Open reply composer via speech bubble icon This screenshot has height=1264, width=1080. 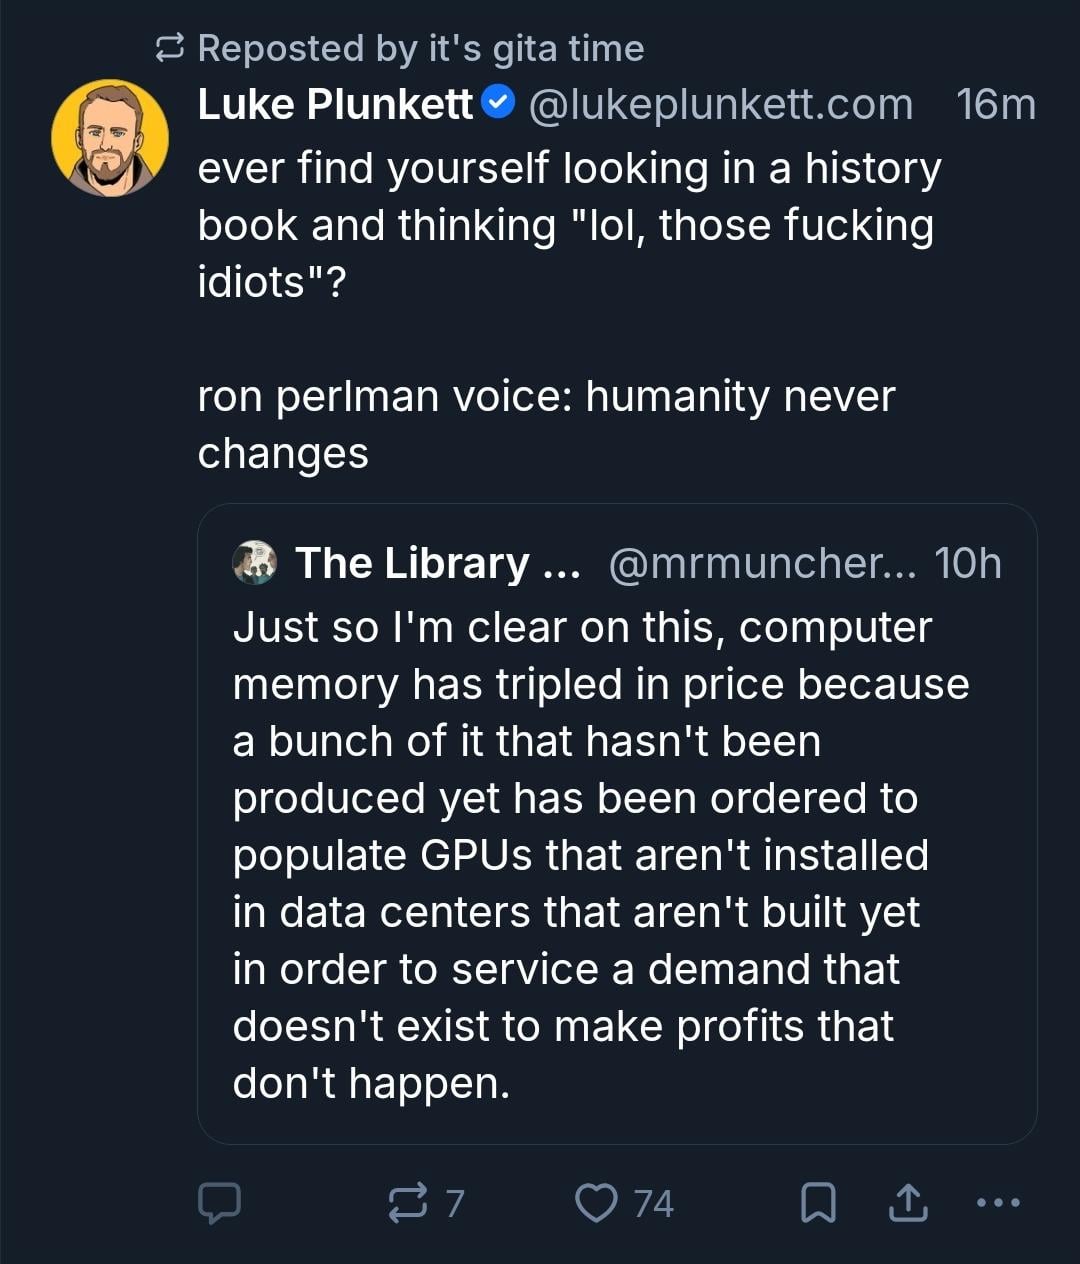218,1202
